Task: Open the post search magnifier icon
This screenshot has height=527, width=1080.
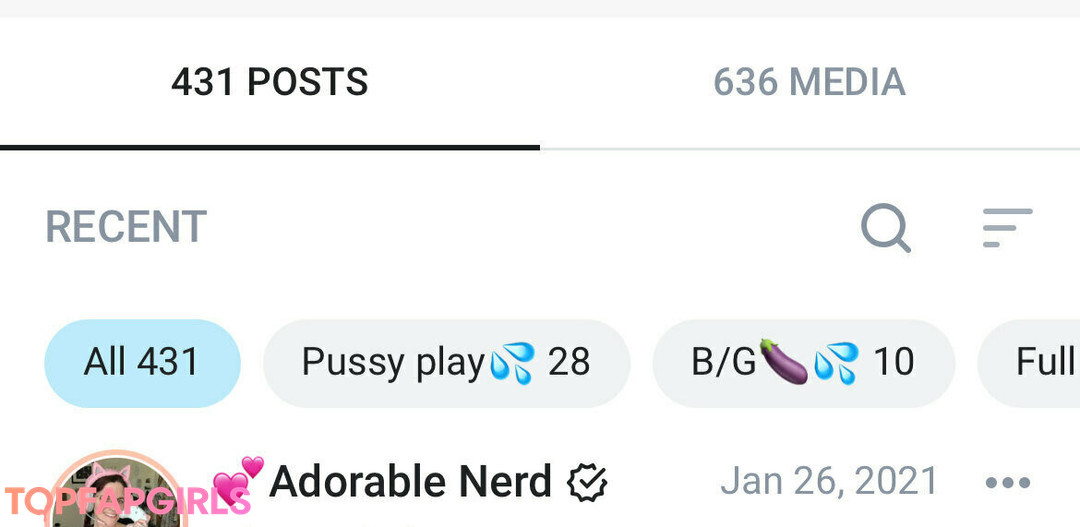Action: click(x=886, y=227)
